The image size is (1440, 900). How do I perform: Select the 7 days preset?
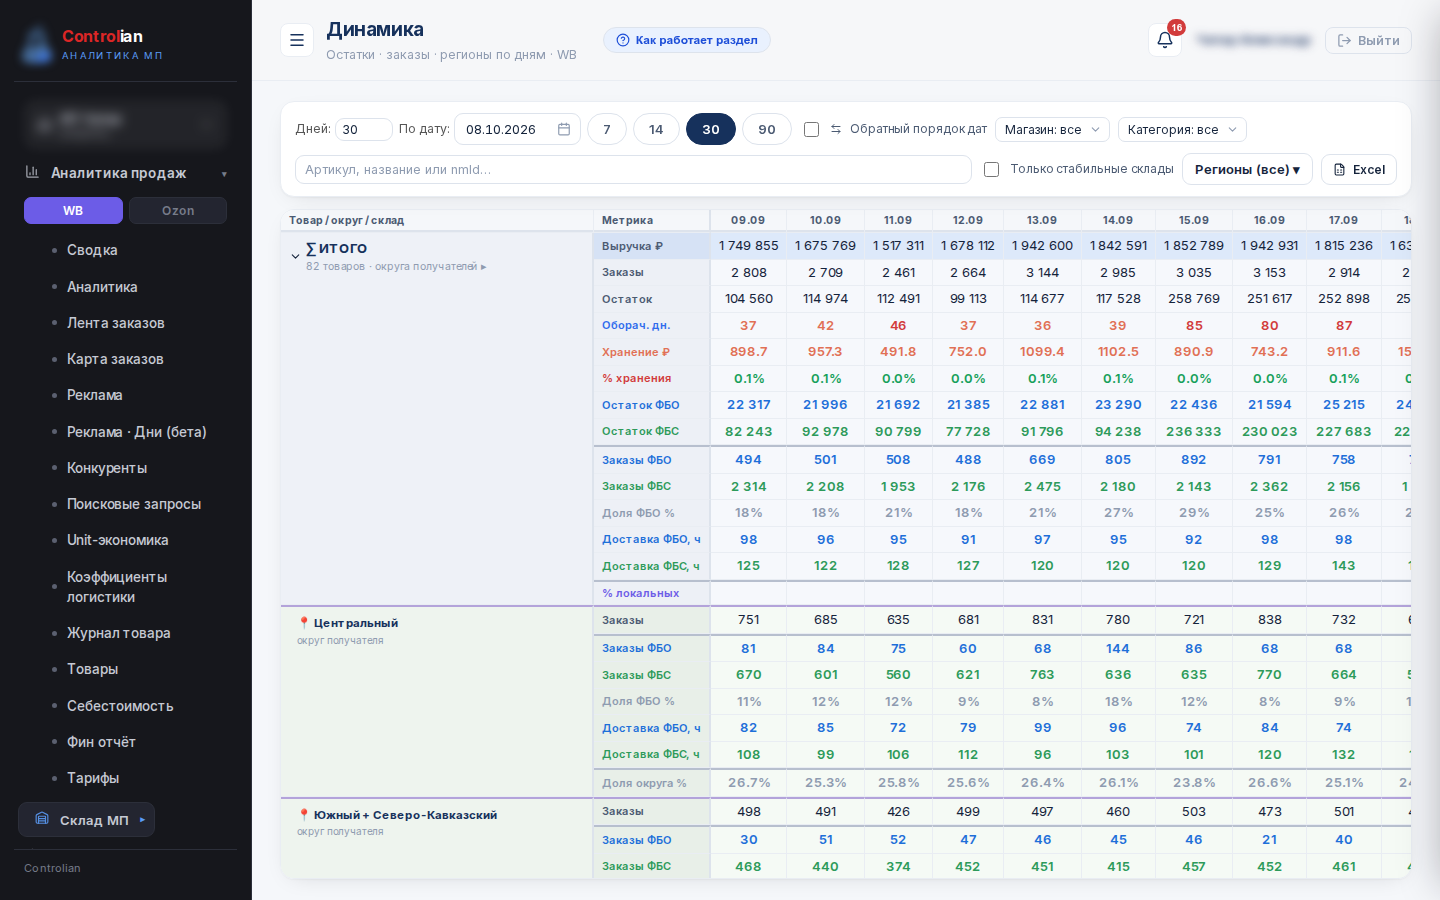(607, 129)
